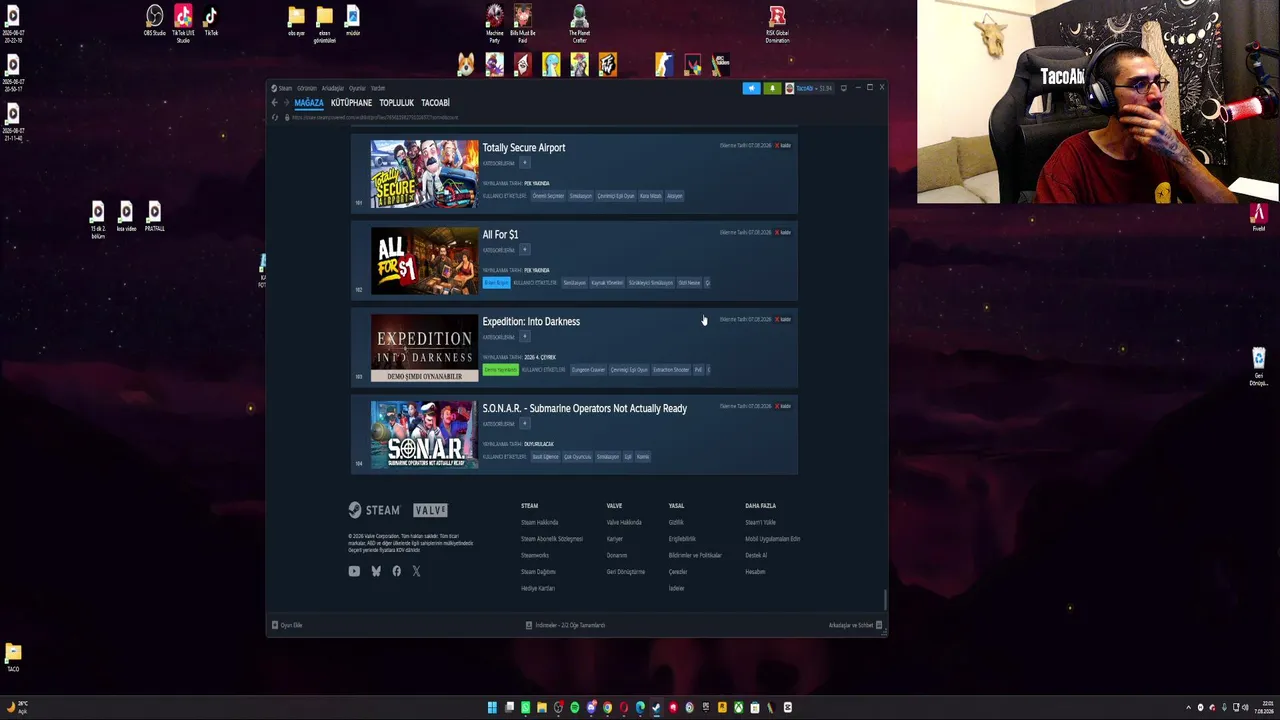Select The Planet Crafter desktop icon
This screenshot has height=720, width=1280.
[x=579, y=23]
